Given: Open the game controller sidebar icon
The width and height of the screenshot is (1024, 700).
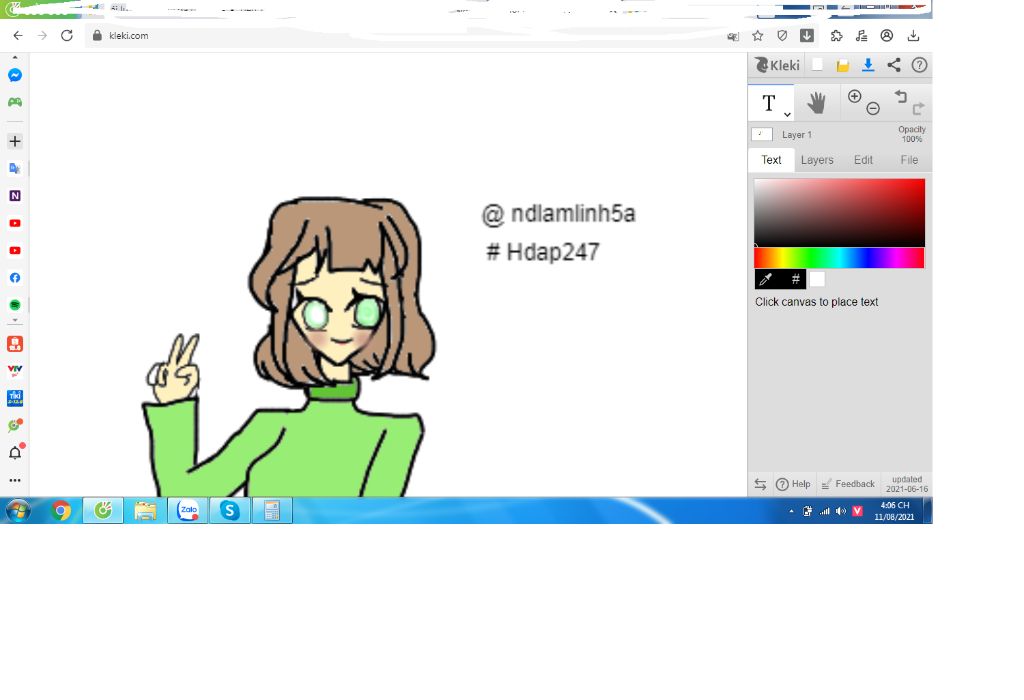Looking at the screenshot, I should (x=15, y=102).
